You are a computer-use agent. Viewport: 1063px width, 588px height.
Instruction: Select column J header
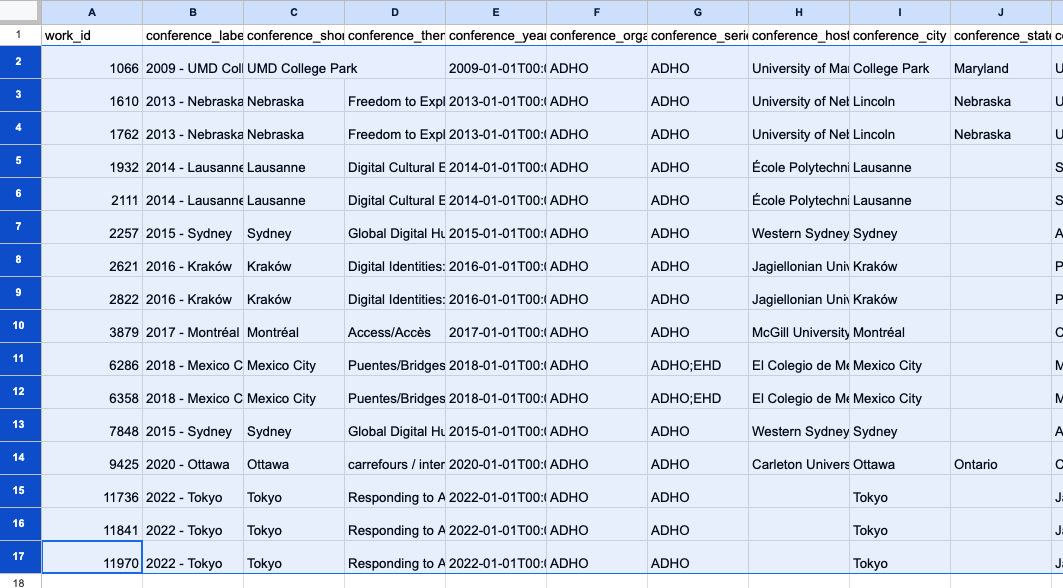click(x=1000, y=12)
